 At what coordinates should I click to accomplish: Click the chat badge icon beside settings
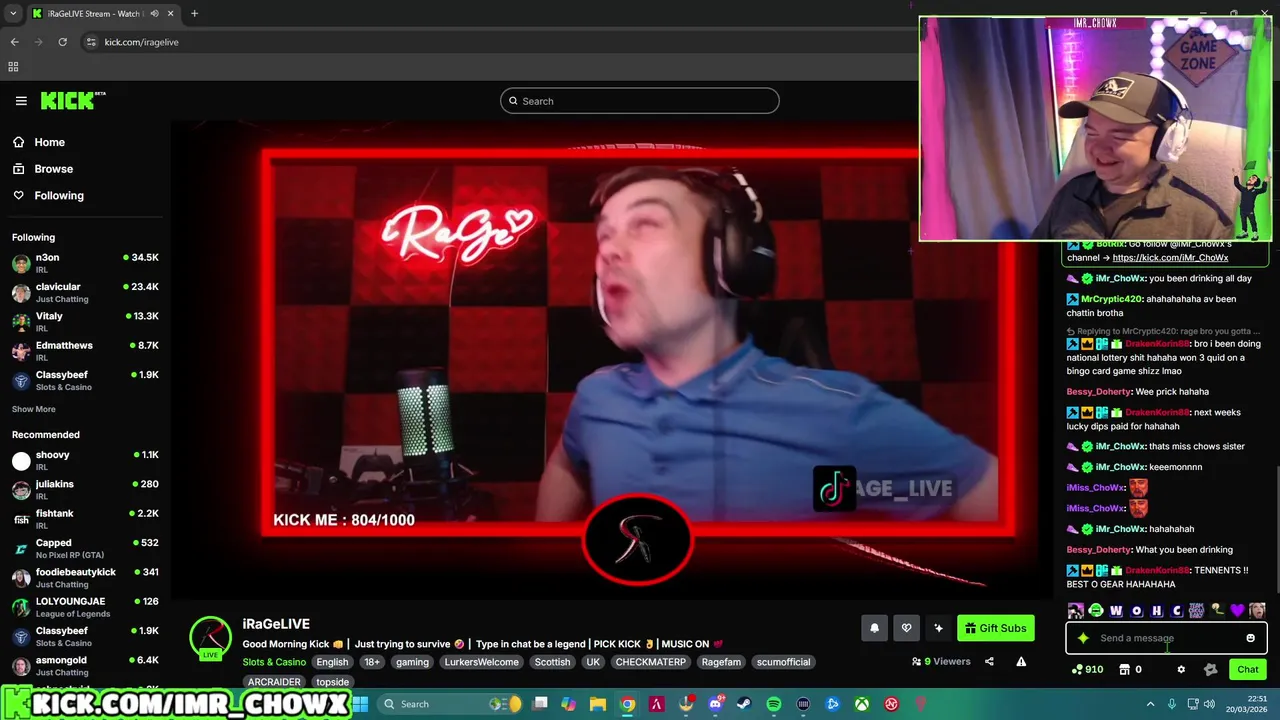coord(1210,670)
